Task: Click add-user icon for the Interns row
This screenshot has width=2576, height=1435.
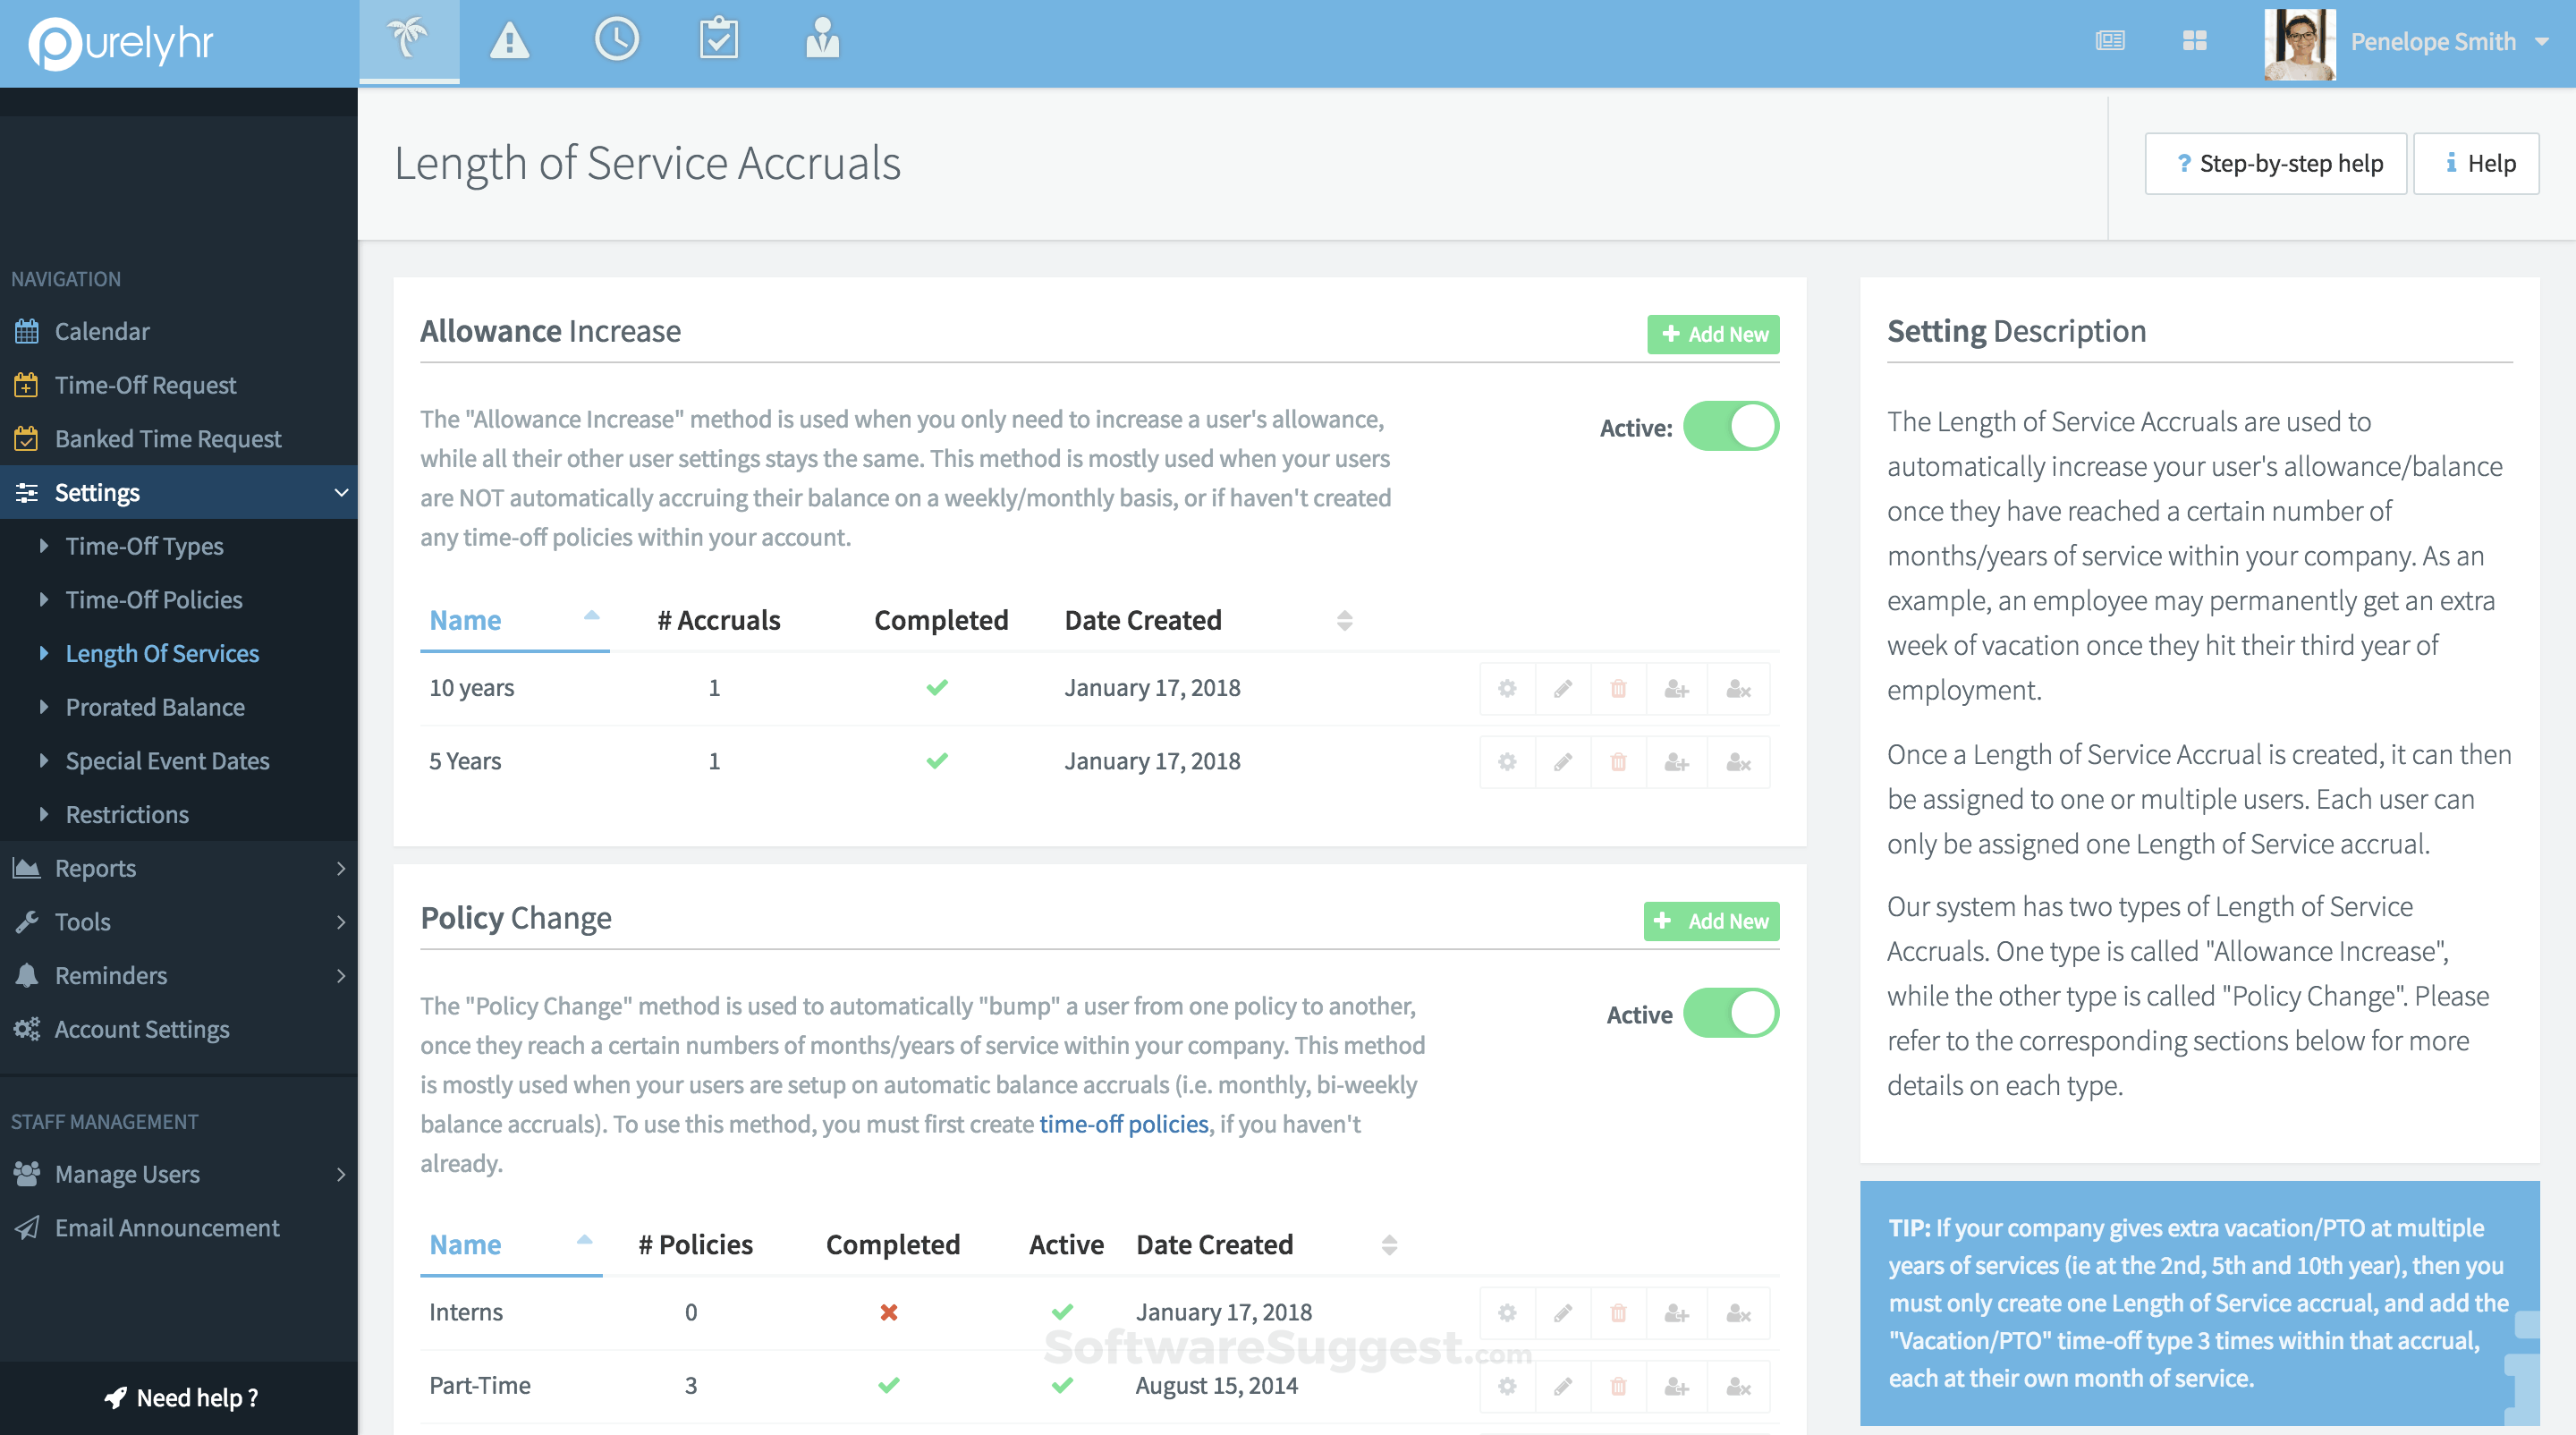Action: (1676, 1313)
